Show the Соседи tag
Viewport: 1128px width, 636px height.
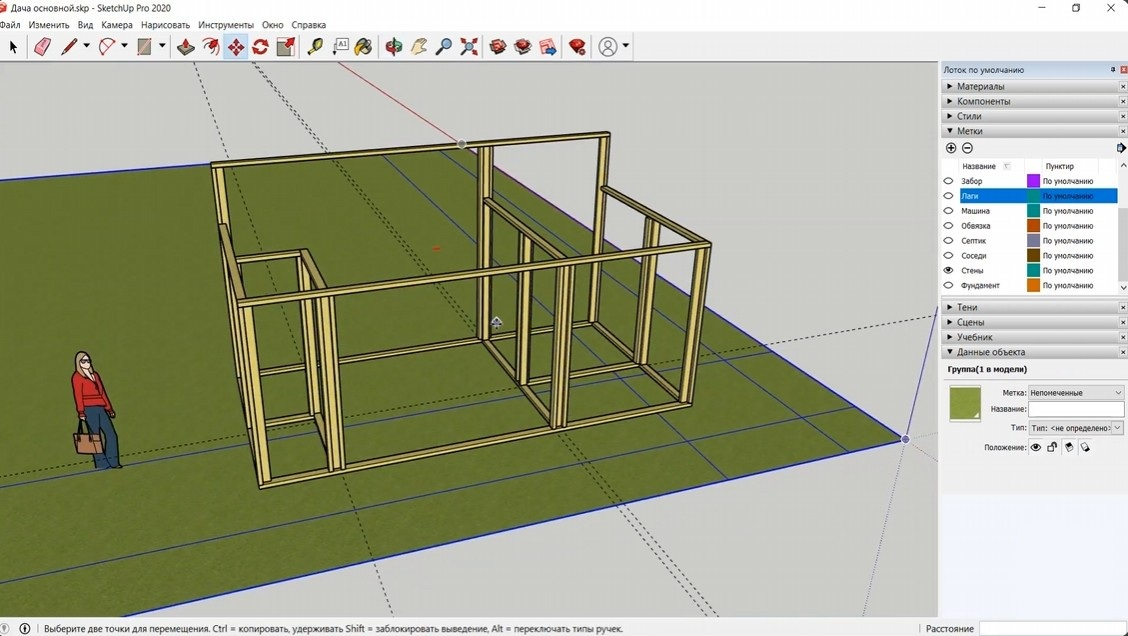(x=948, y=255)
